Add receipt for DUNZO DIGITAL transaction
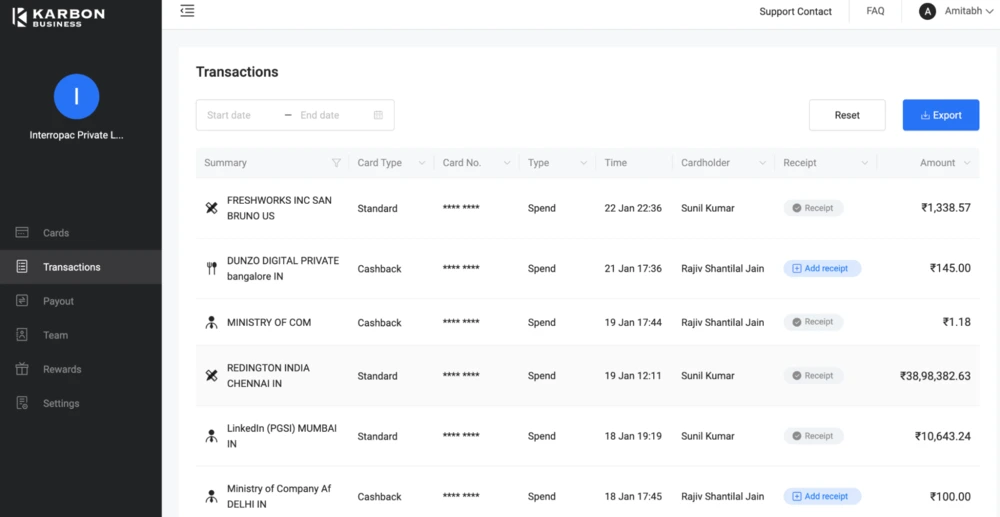This screenshot has height=517, width=1000. [x=822, y=268]
